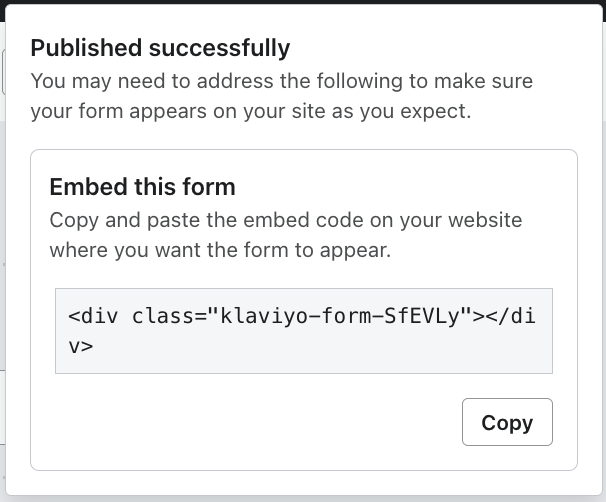Screen dimensions: 606x502
Task: Click the blank space right of the dialog title
Action: (440, 48)
